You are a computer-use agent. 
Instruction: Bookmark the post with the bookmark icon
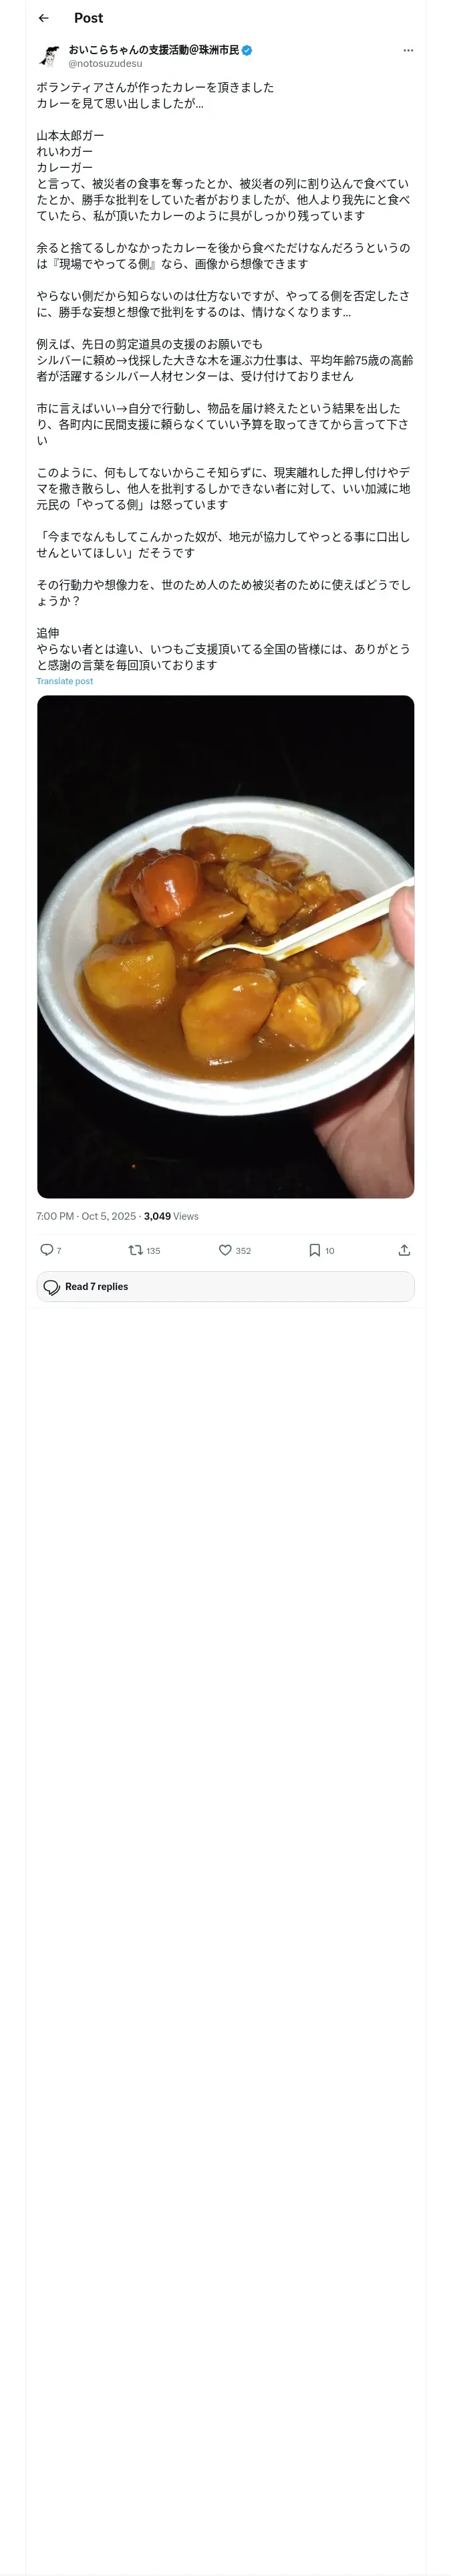[x=314, y=1249]
